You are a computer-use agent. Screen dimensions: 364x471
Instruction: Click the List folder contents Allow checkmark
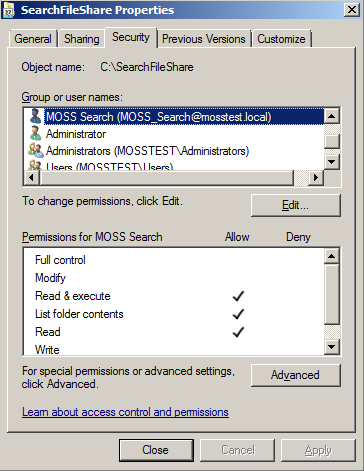(238, 314)
